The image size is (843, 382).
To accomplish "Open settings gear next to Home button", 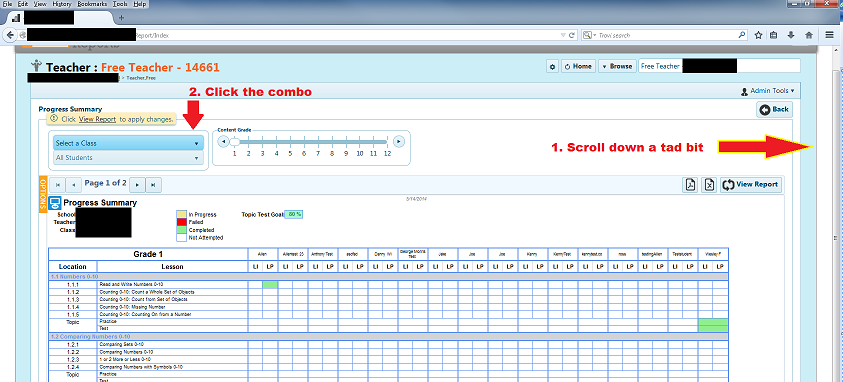I will point(552,67).
